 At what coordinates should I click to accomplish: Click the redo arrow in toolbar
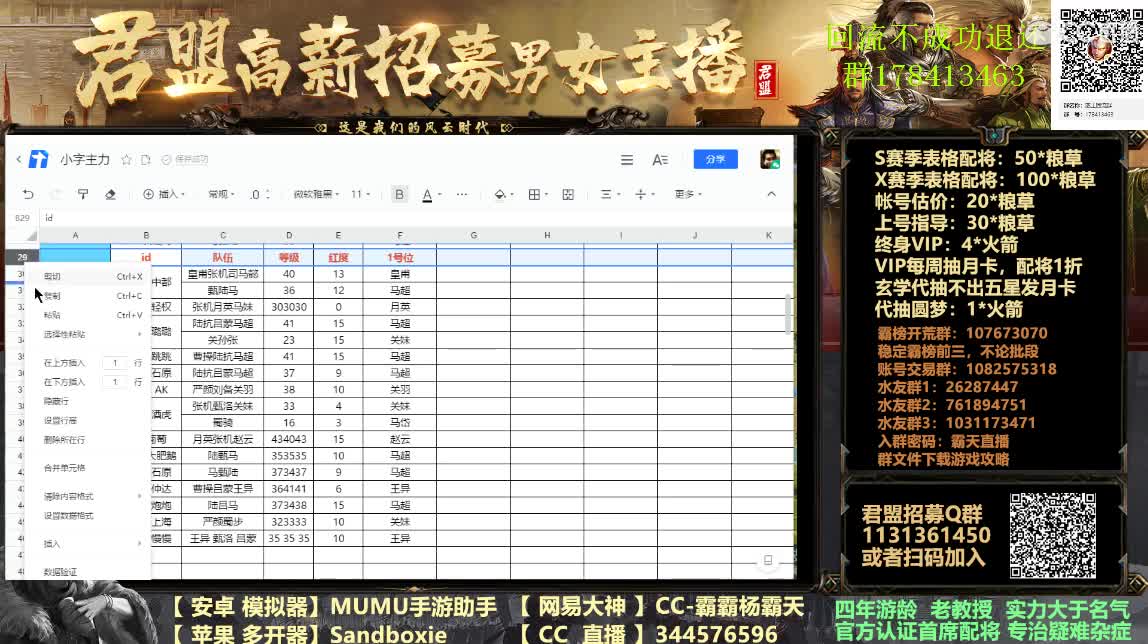(x=56, y=194)
